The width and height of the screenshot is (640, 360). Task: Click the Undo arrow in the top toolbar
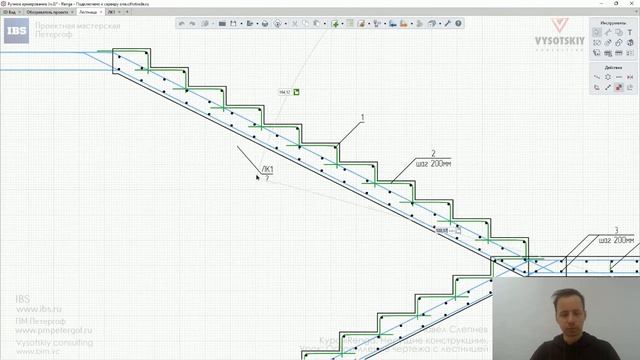pyautogui.click(x=182, y=24)
